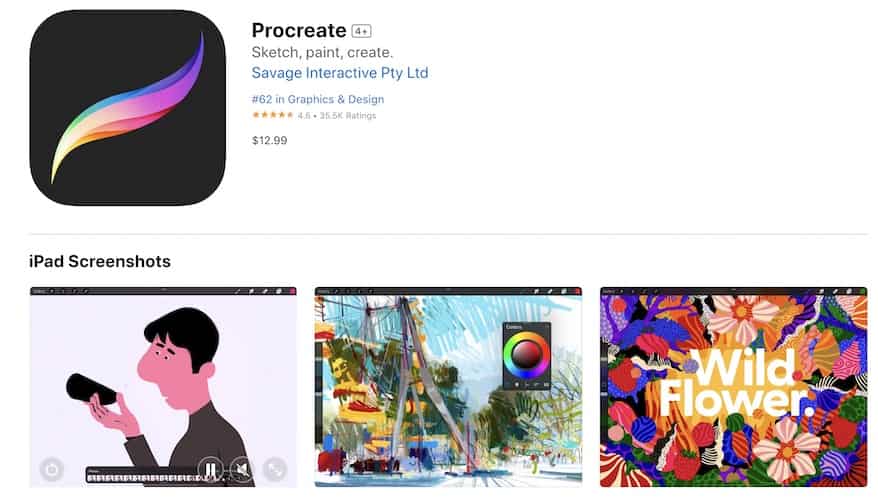Open the video preview full screen with the expand icon
Viewport: 878px width, 500px height.
pyautogui.click(x=274, y=469)
